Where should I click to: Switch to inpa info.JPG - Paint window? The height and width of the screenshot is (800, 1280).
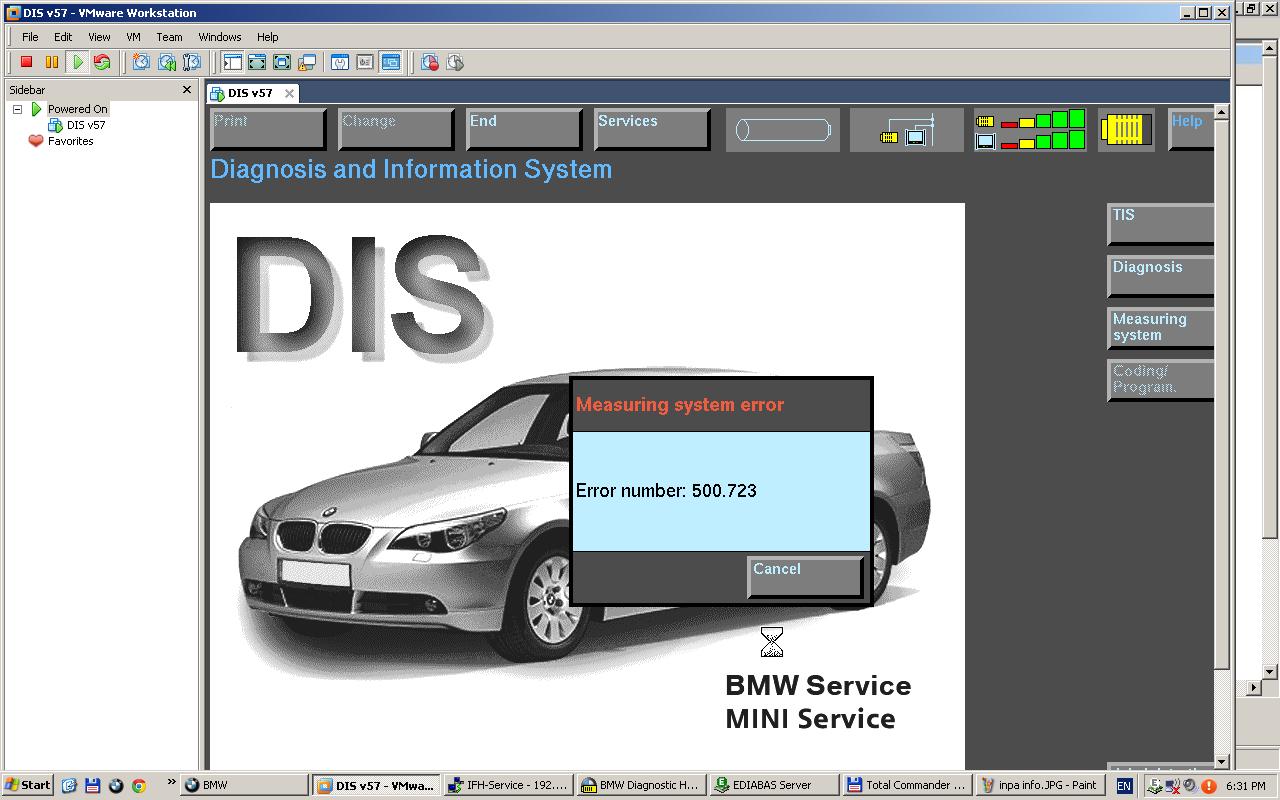[1039, 785]
